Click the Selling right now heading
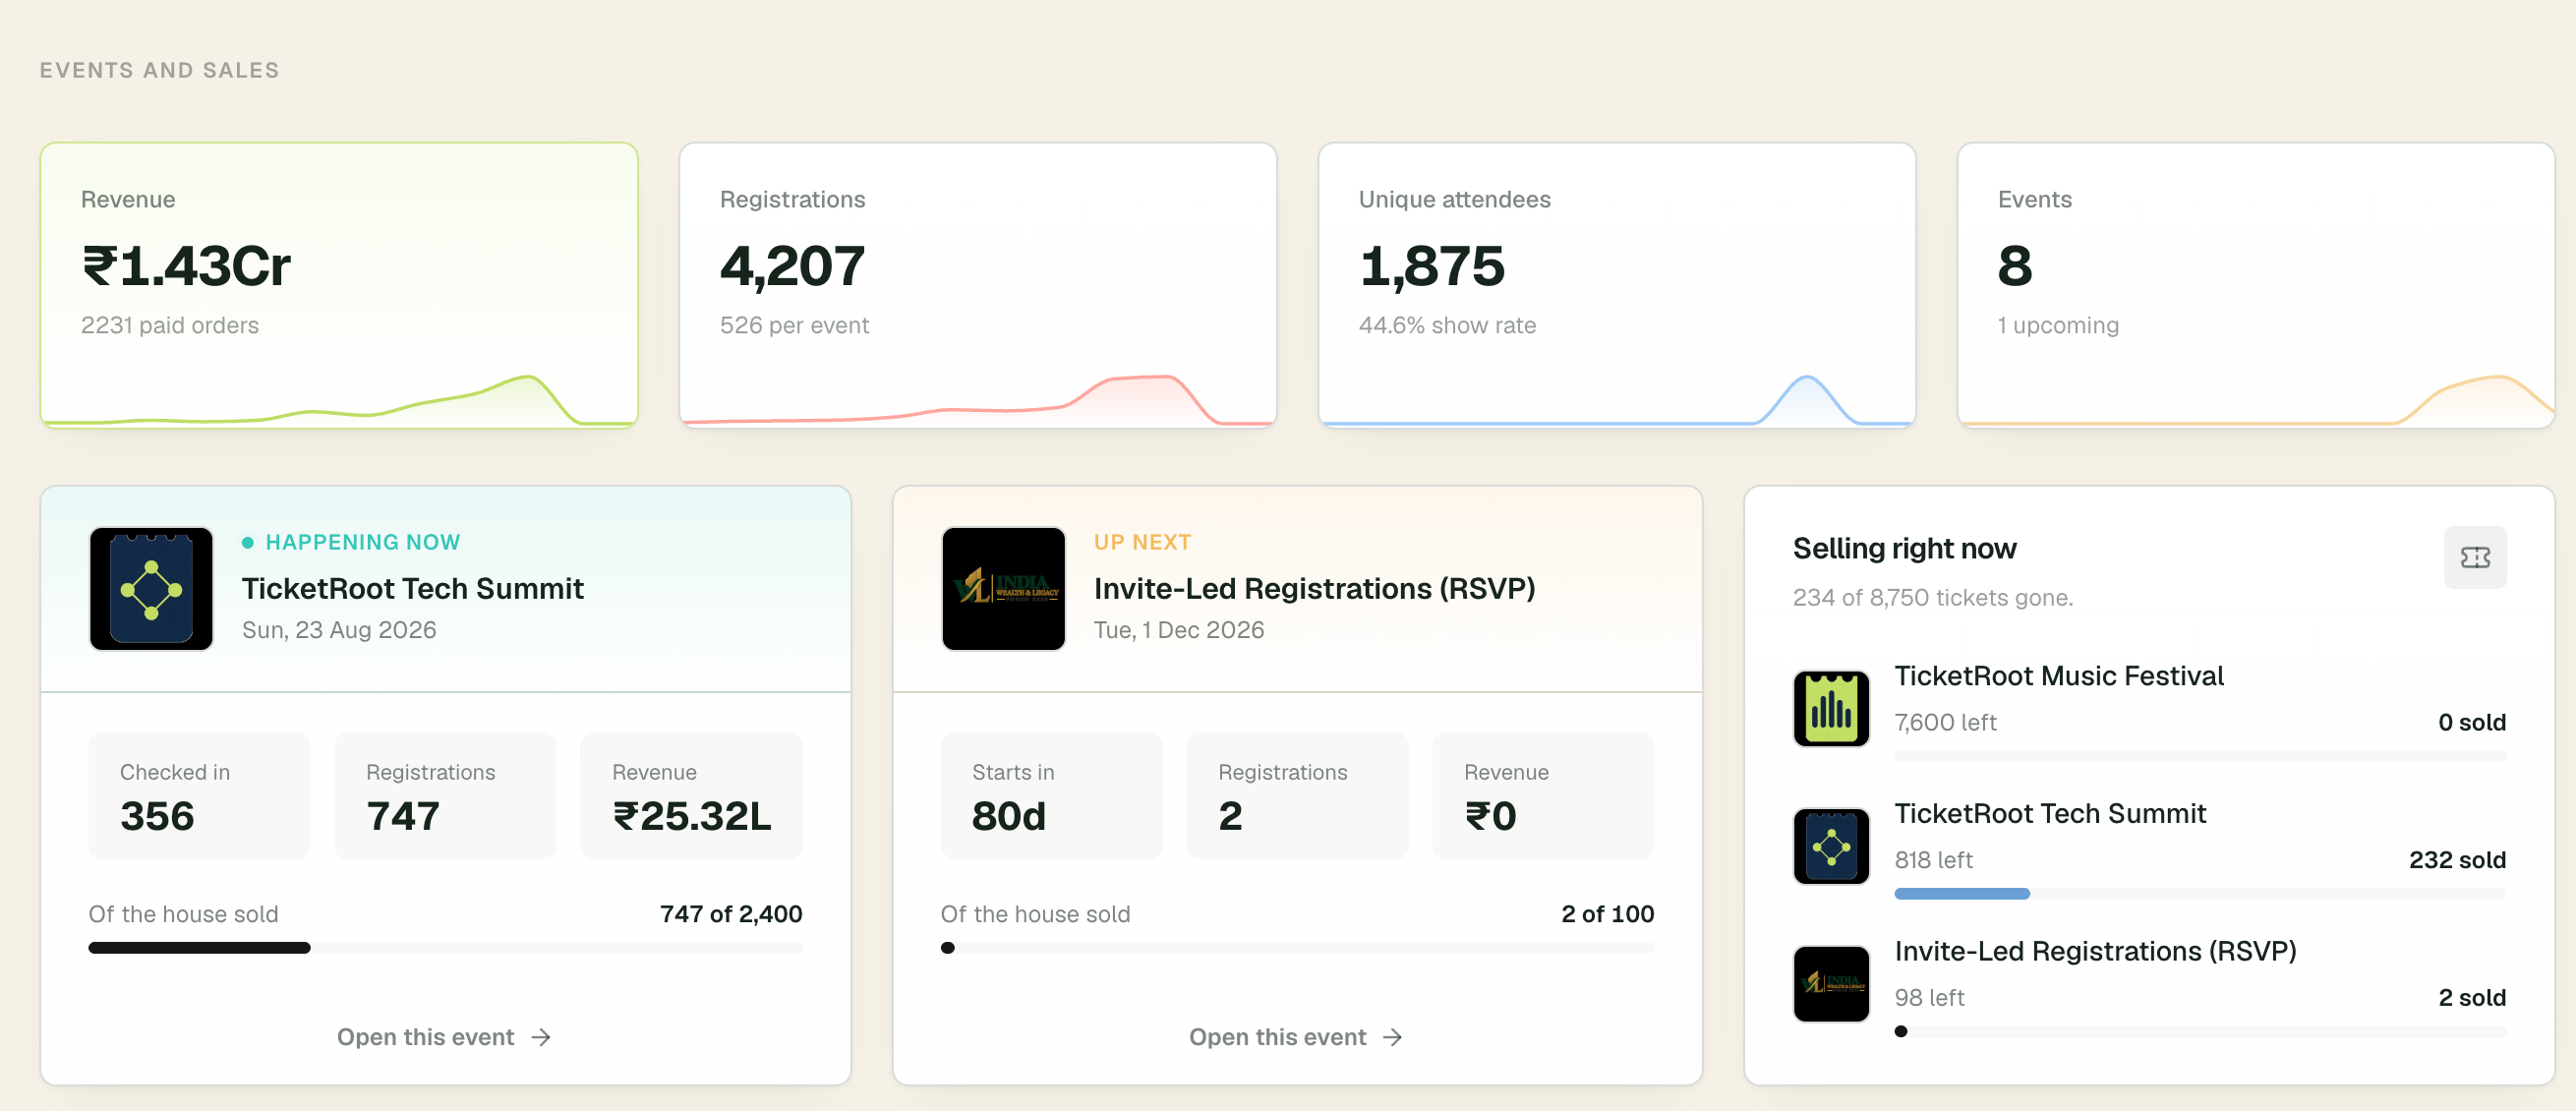Viewport: 2576px width, 1111px height. (1904, 548)
